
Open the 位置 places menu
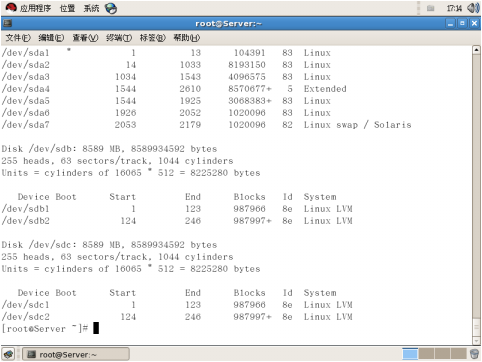point(67,8)
